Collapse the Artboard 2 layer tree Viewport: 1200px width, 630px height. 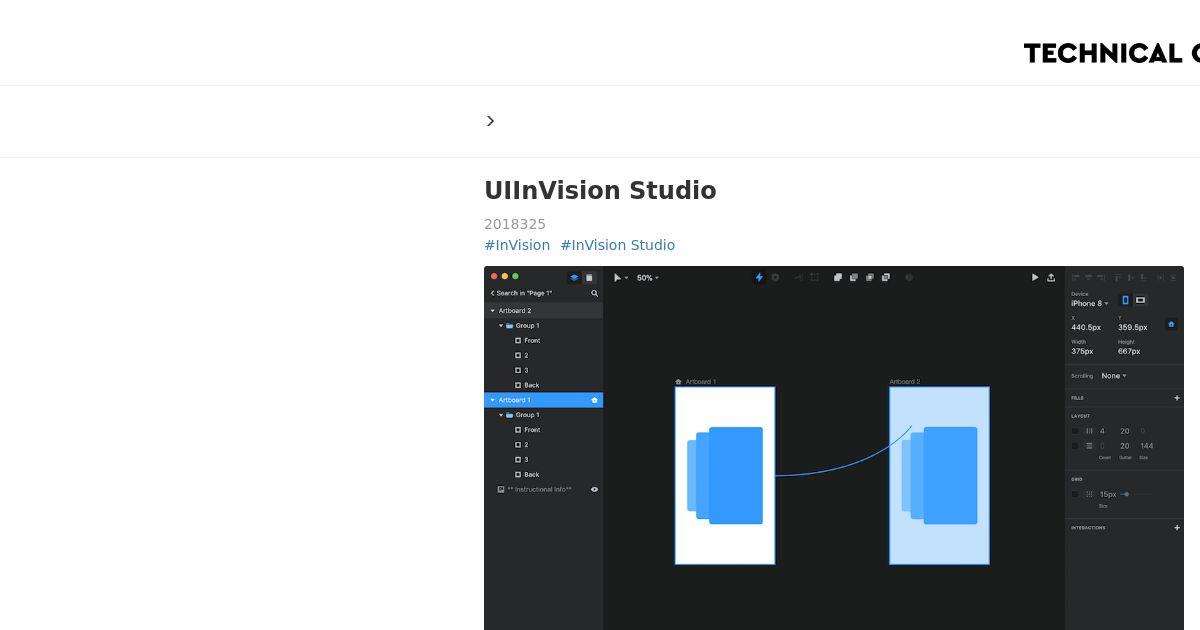[493, 311]
